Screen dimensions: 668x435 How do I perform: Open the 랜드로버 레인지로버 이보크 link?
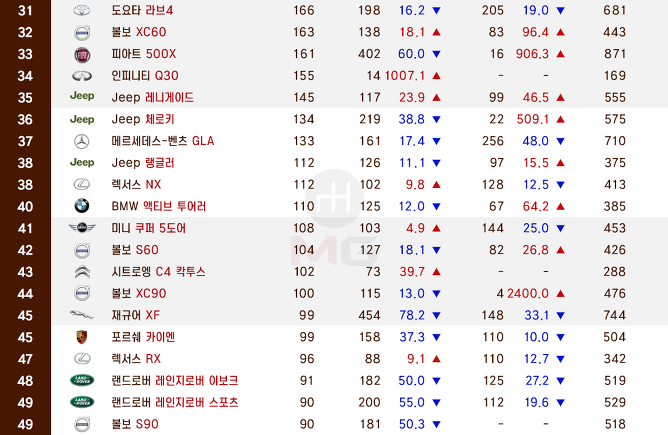click(x=175, y=380)
